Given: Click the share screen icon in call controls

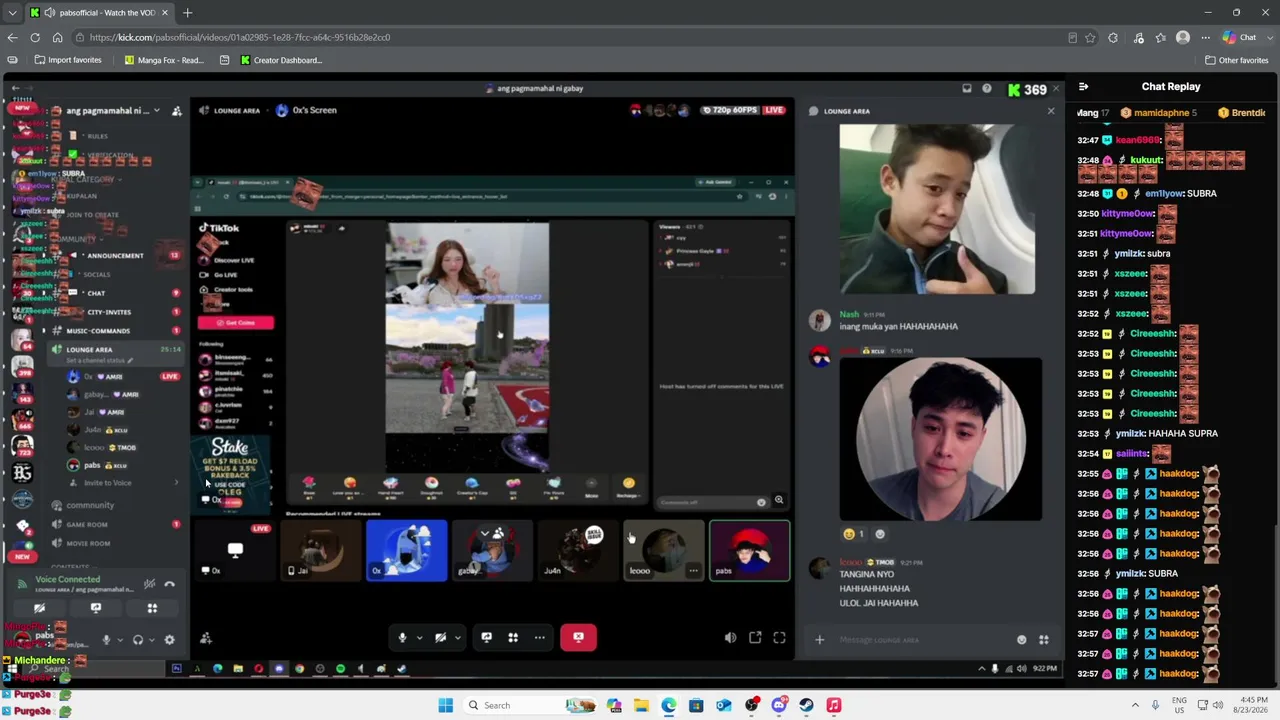Looking at the screenshot, I should [x=487, y=638].
